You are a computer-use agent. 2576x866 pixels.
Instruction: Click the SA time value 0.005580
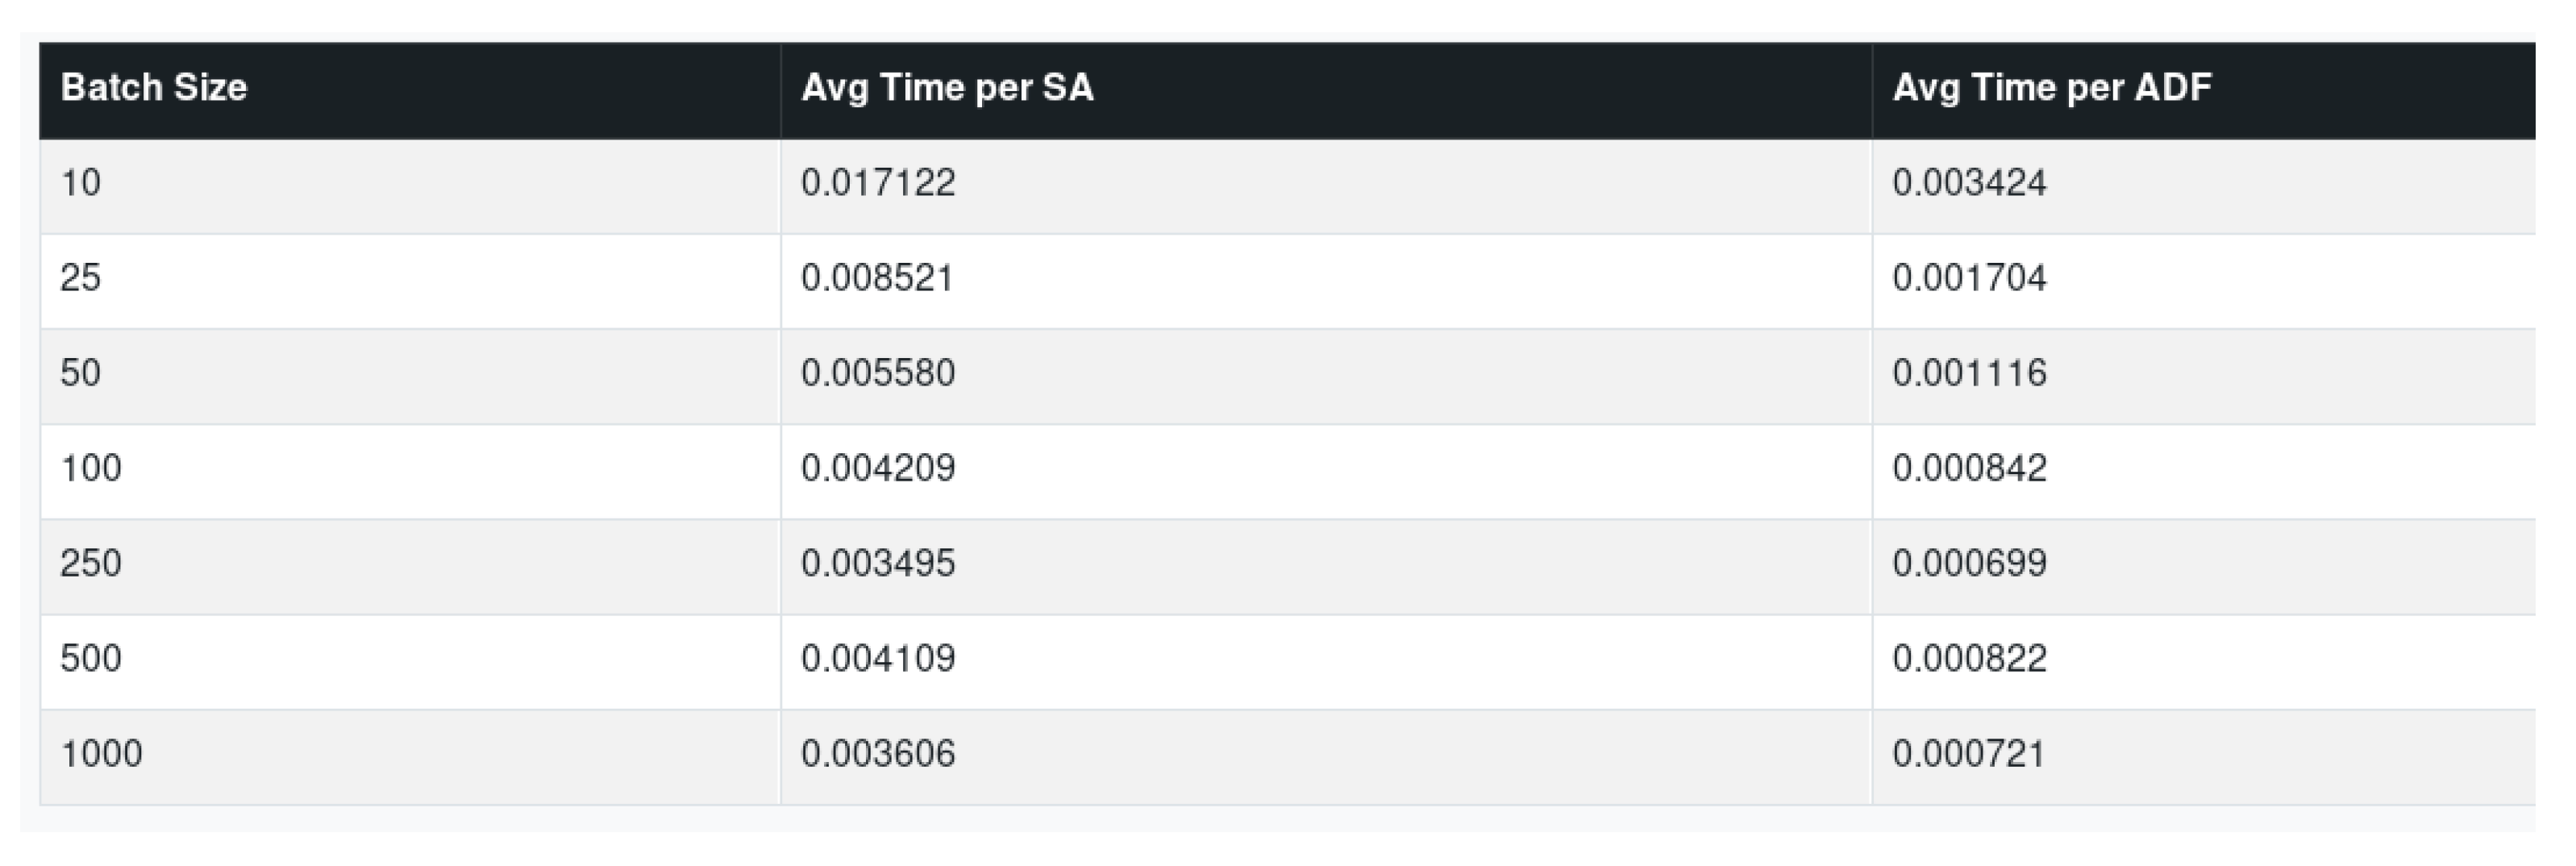click(878, 373)
